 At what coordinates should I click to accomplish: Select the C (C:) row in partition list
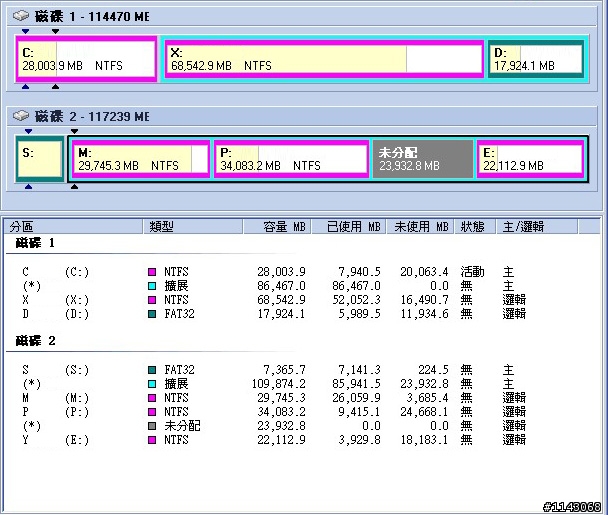pos(273,272)
